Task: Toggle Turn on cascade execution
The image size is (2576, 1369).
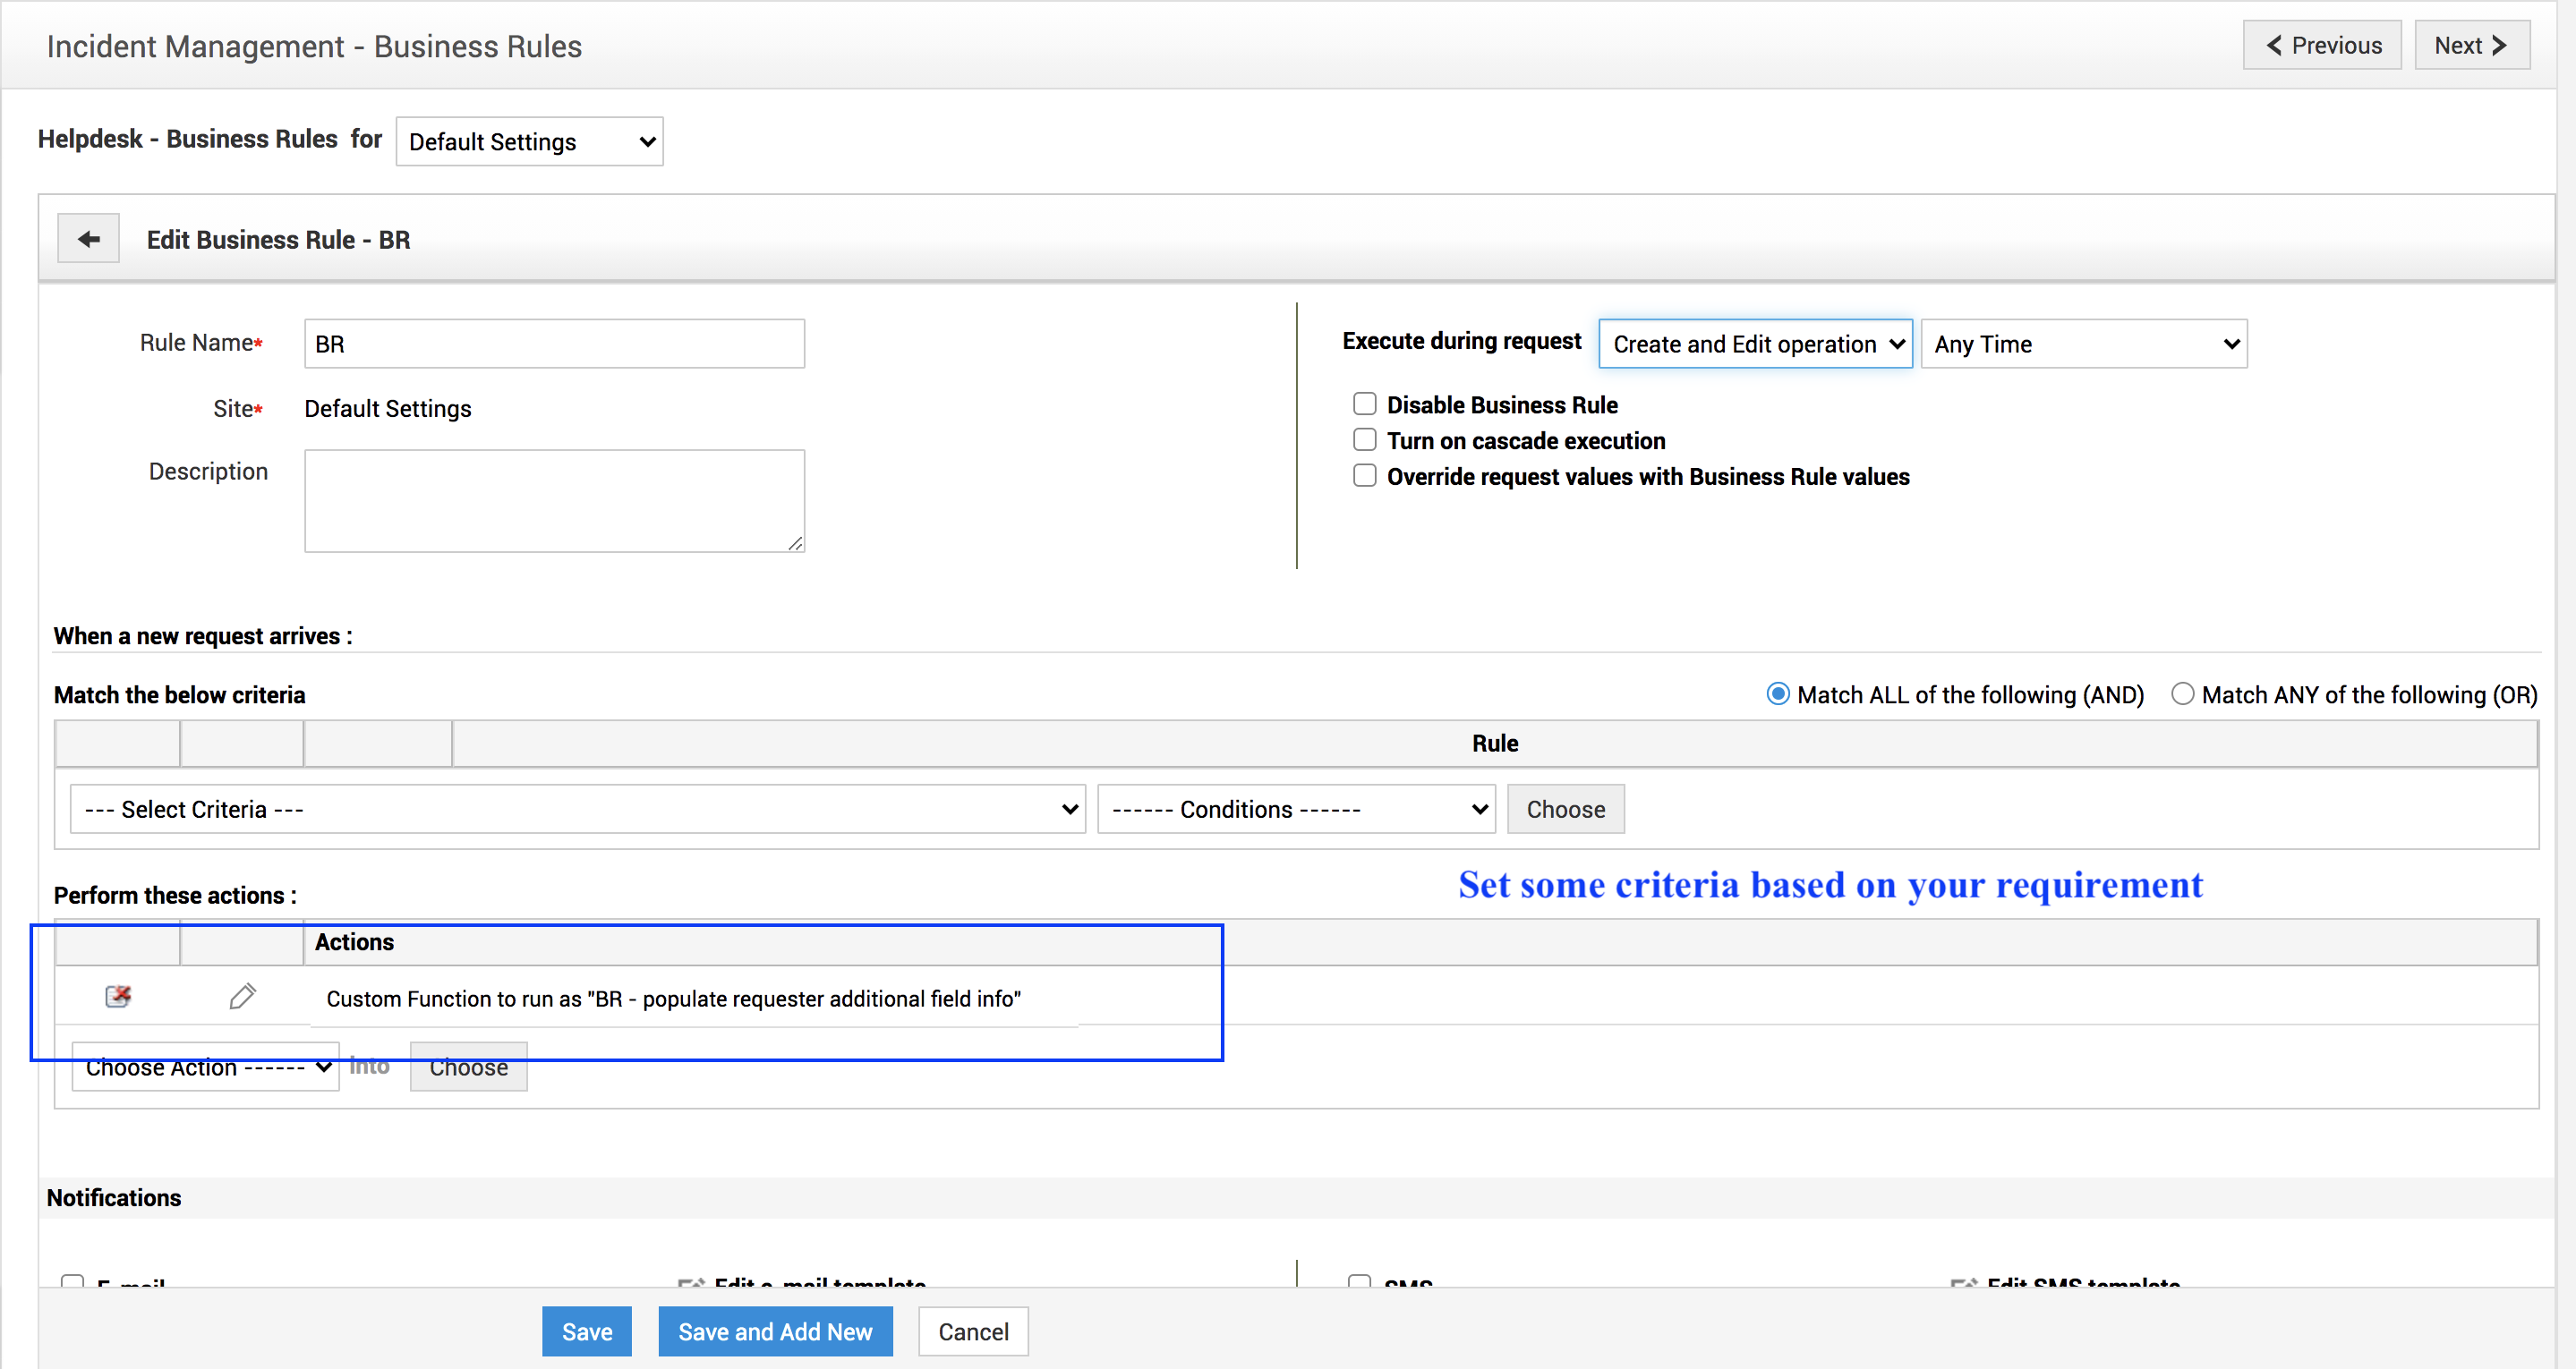Action: [x=1364, y=440]
